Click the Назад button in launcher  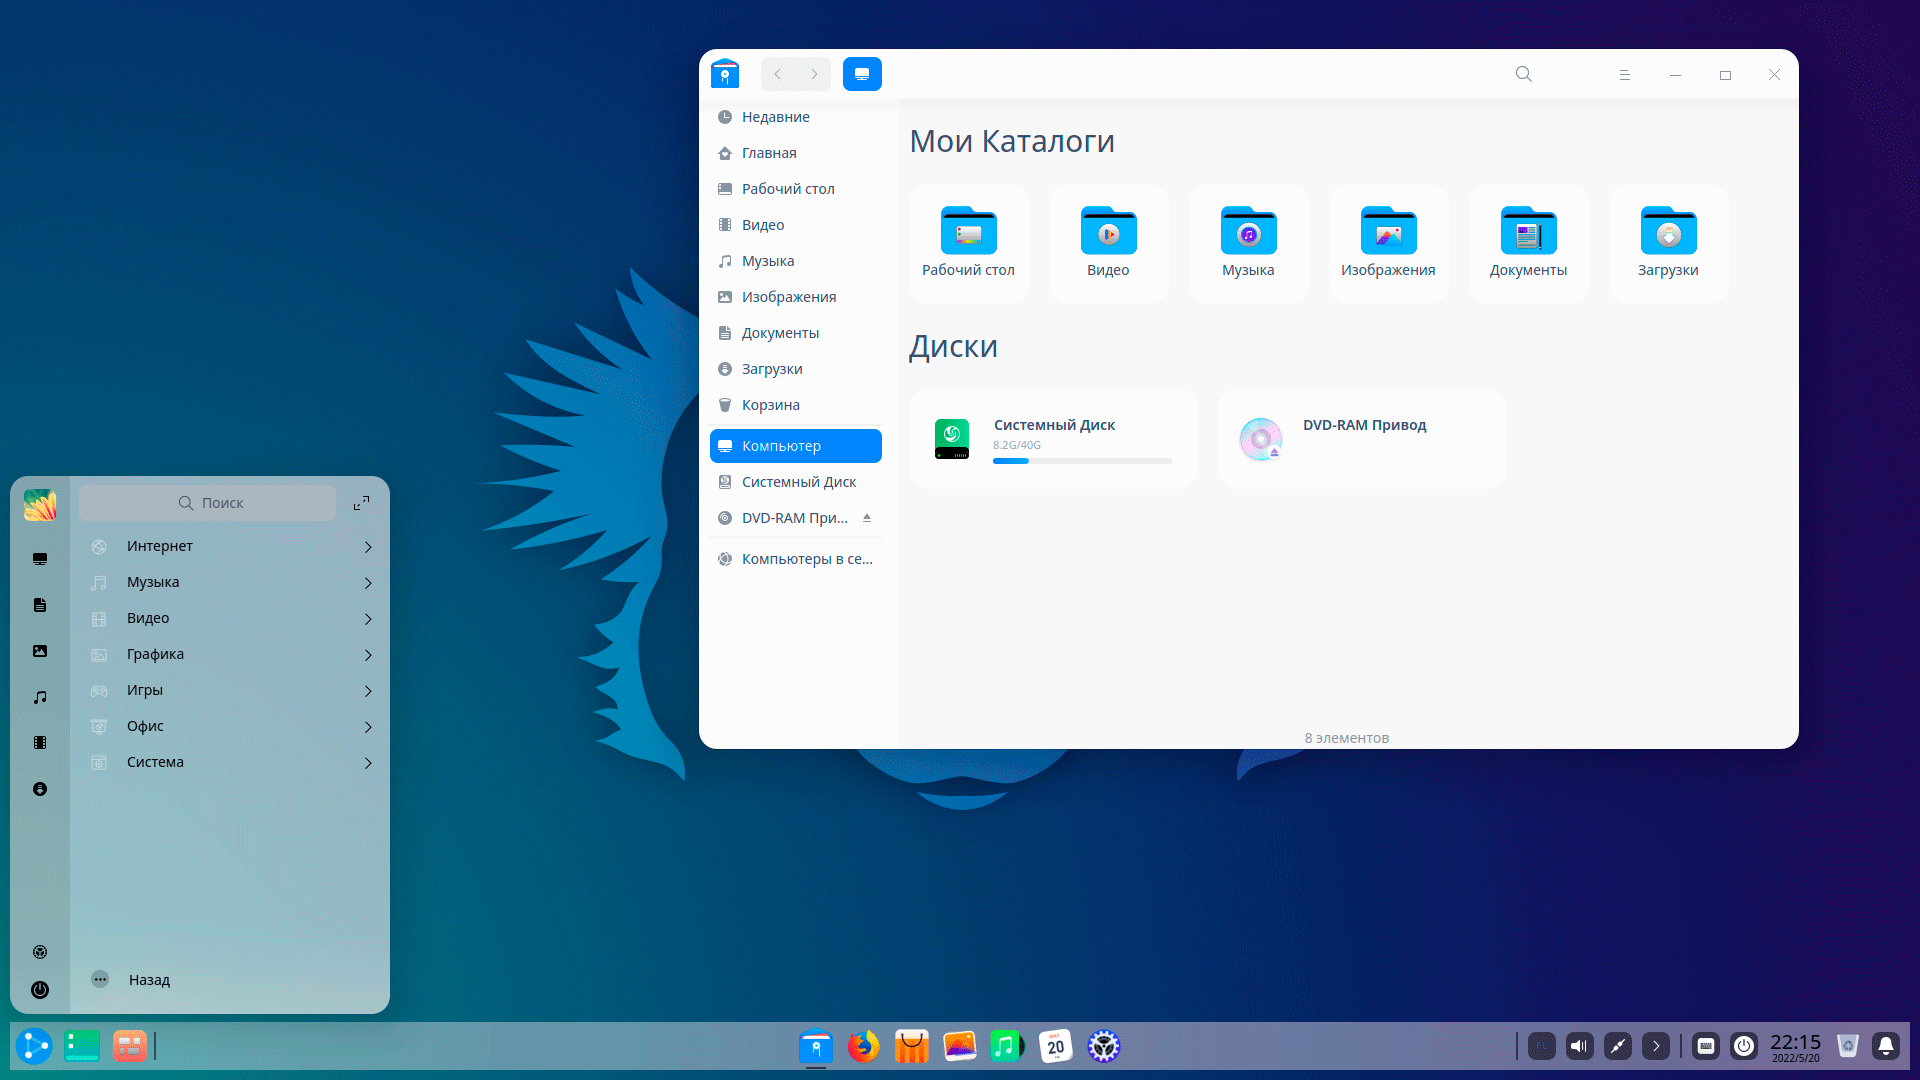point(148,980)
